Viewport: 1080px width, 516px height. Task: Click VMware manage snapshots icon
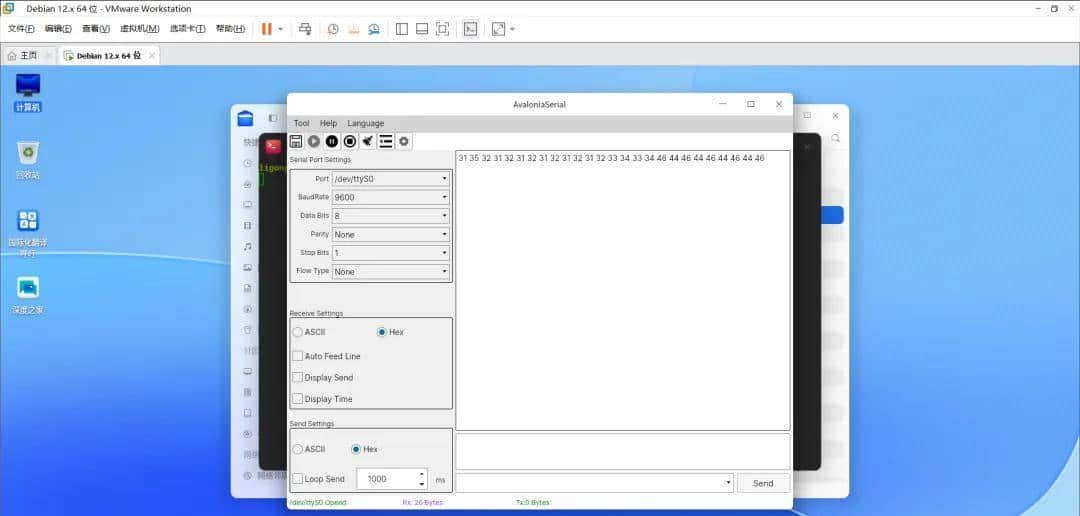[x=374, y=29]
